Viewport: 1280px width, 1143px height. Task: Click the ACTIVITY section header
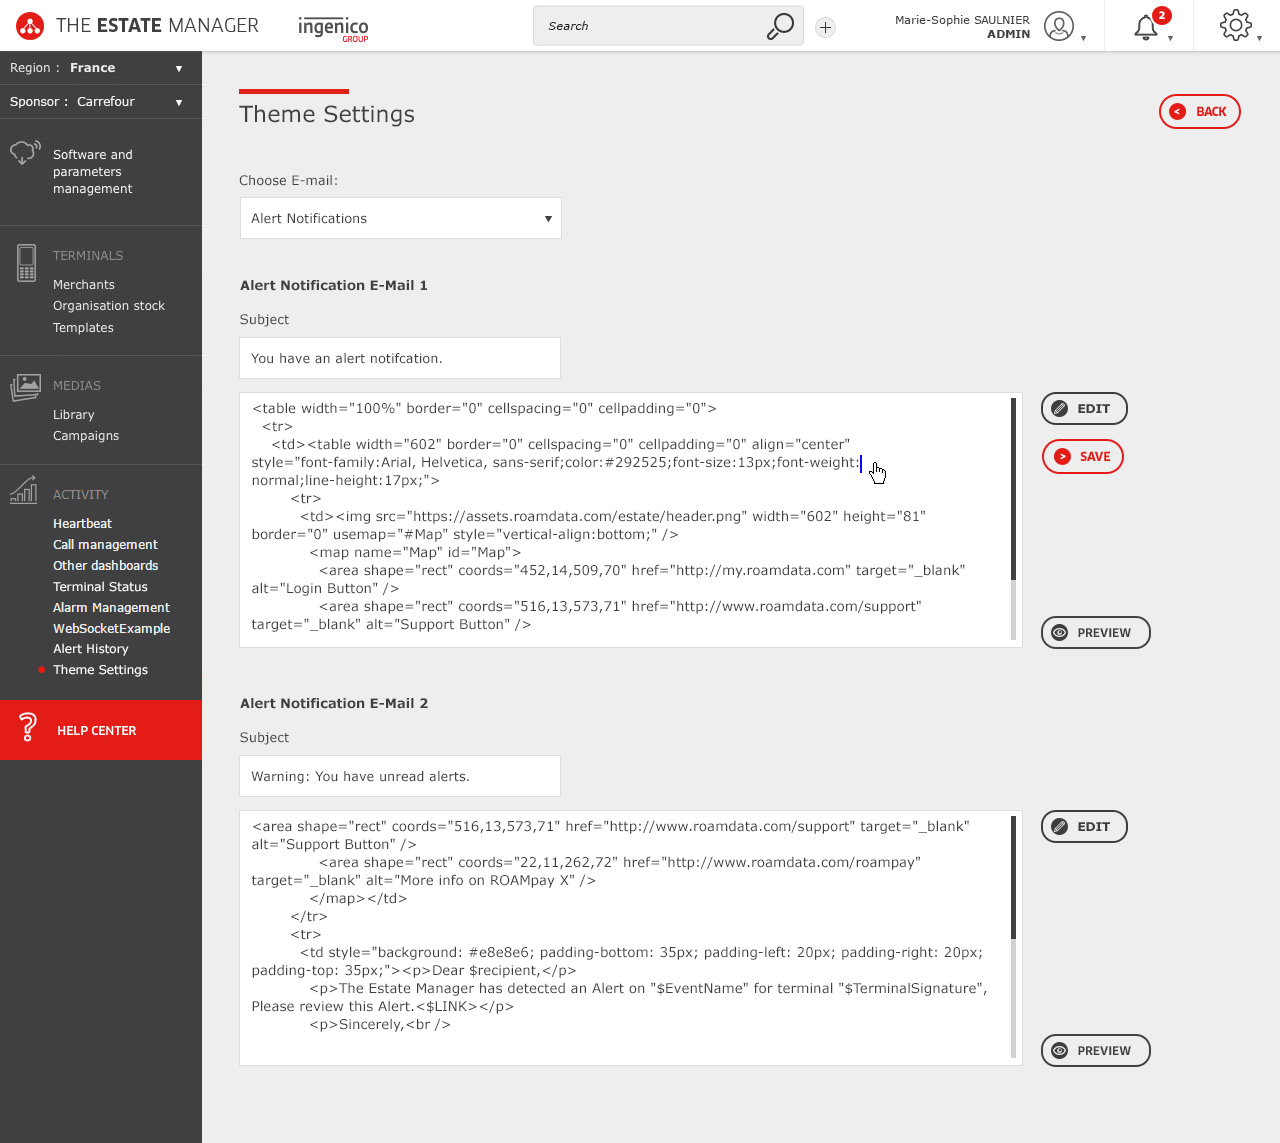[x=81, y=495]
